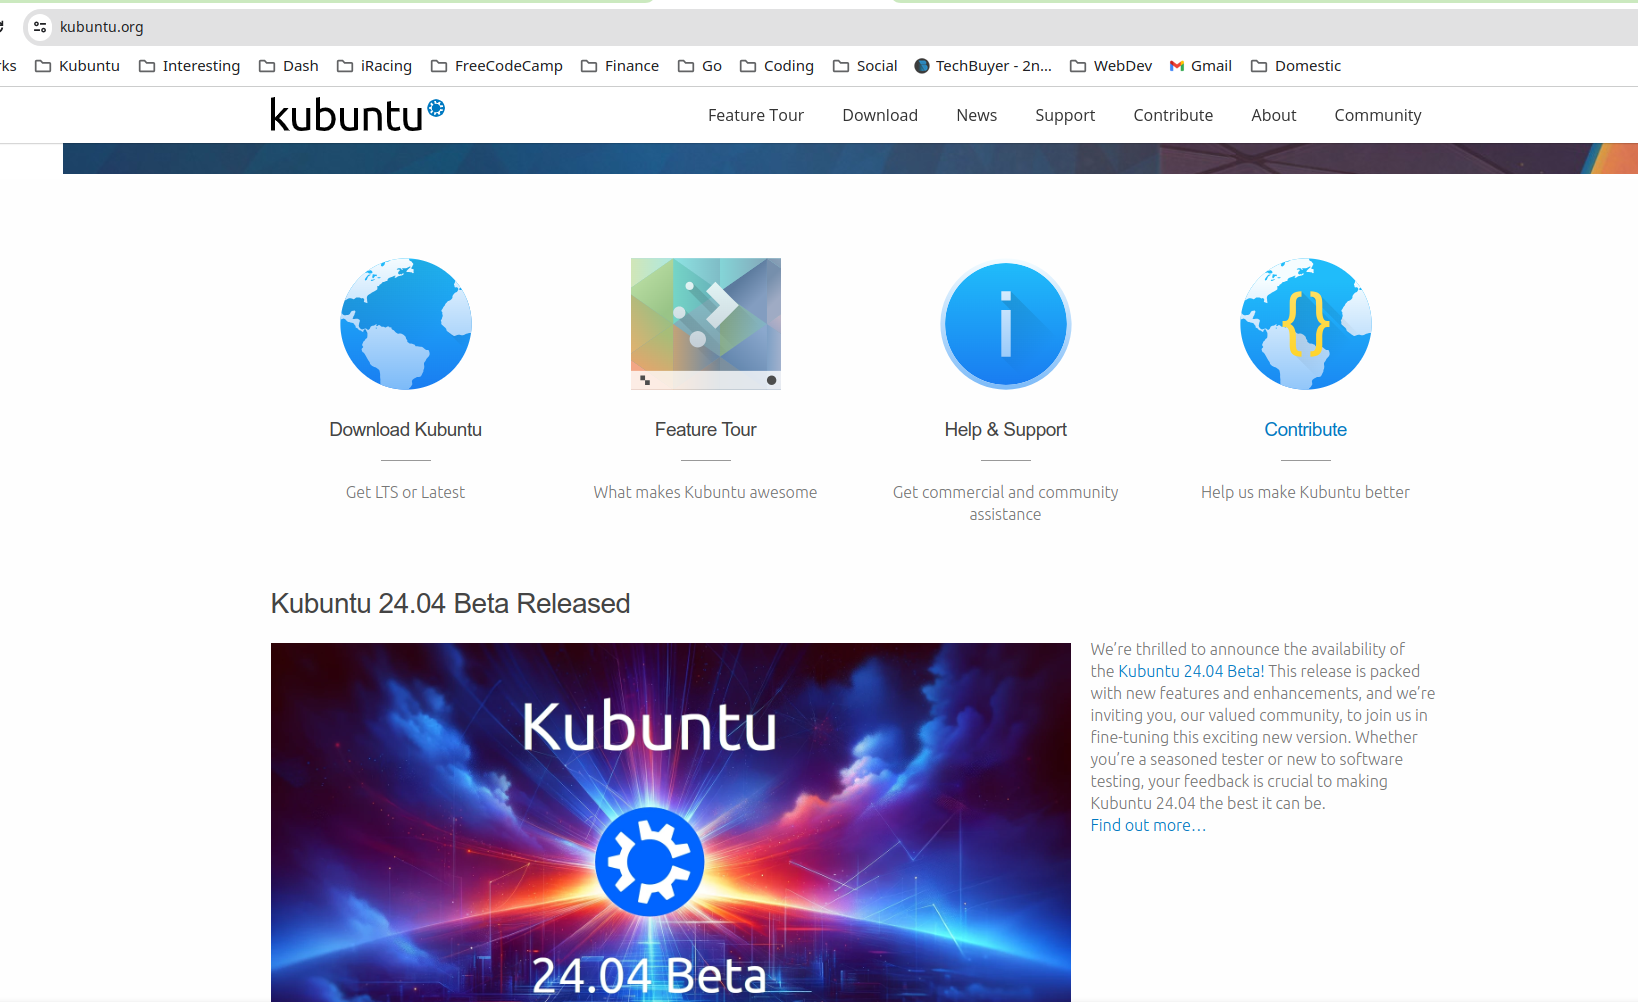Click the Kubuntu logo in site header
Image resolution: width=1638 pixels, height=1002 pixels.
point(357,115)
